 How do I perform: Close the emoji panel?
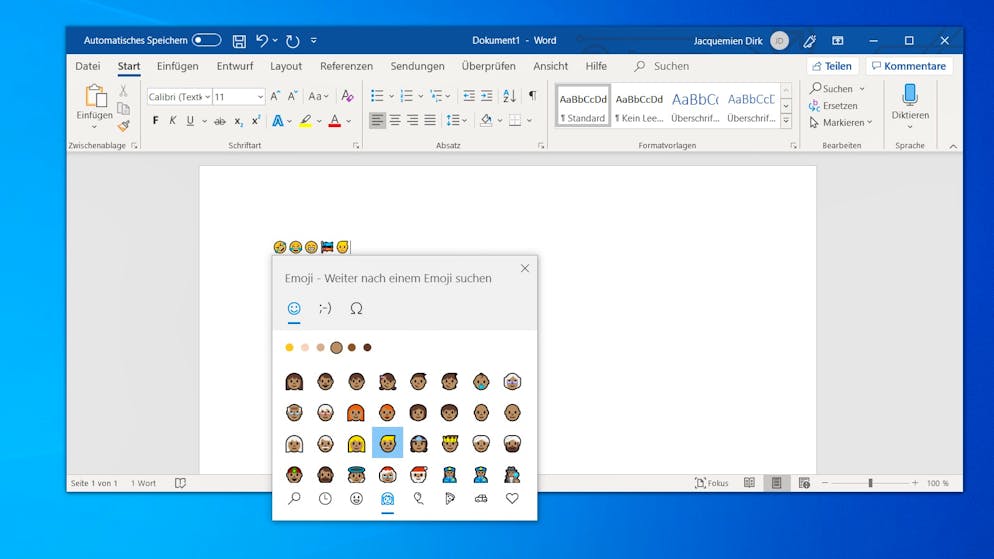[x=525, y=268]
